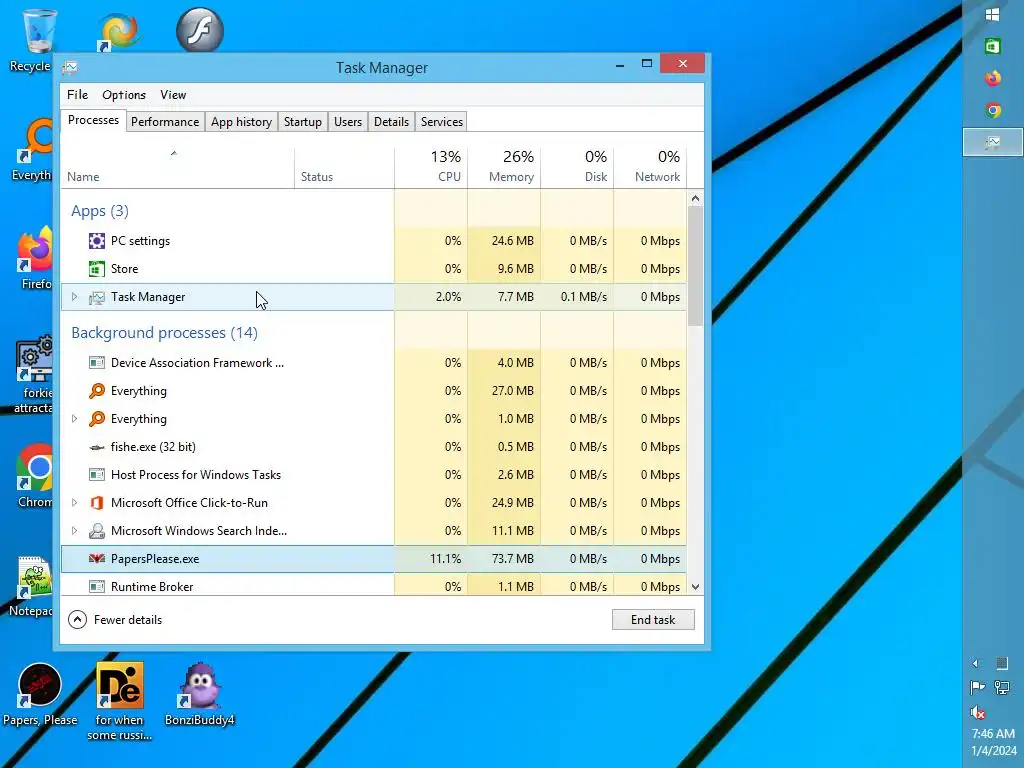Click the Action Center flag icon
This screenshot has width=1024, height=768.
(x=978, y=687)
